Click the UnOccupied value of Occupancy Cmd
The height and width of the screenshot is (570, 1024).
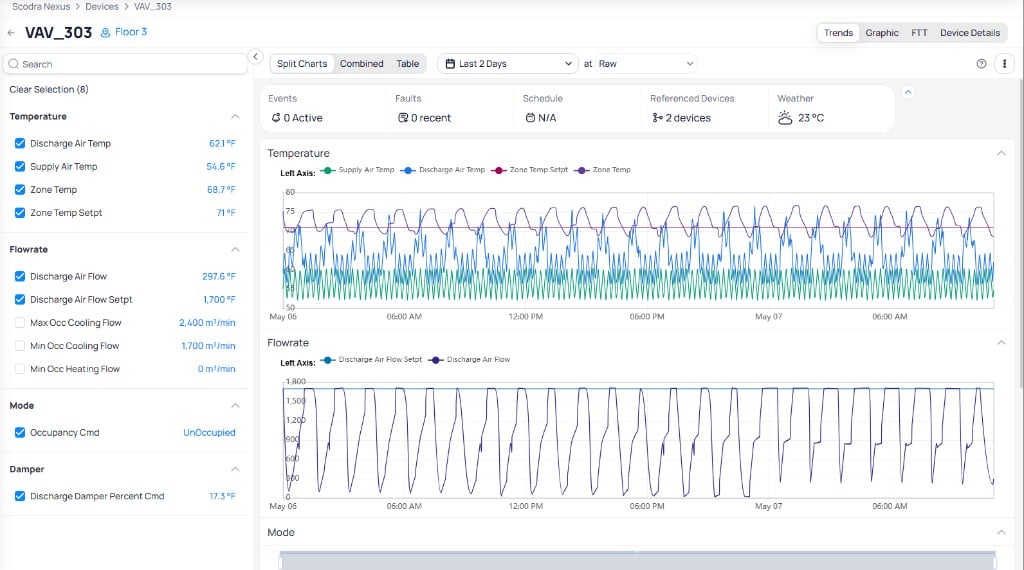click(209, 433)
